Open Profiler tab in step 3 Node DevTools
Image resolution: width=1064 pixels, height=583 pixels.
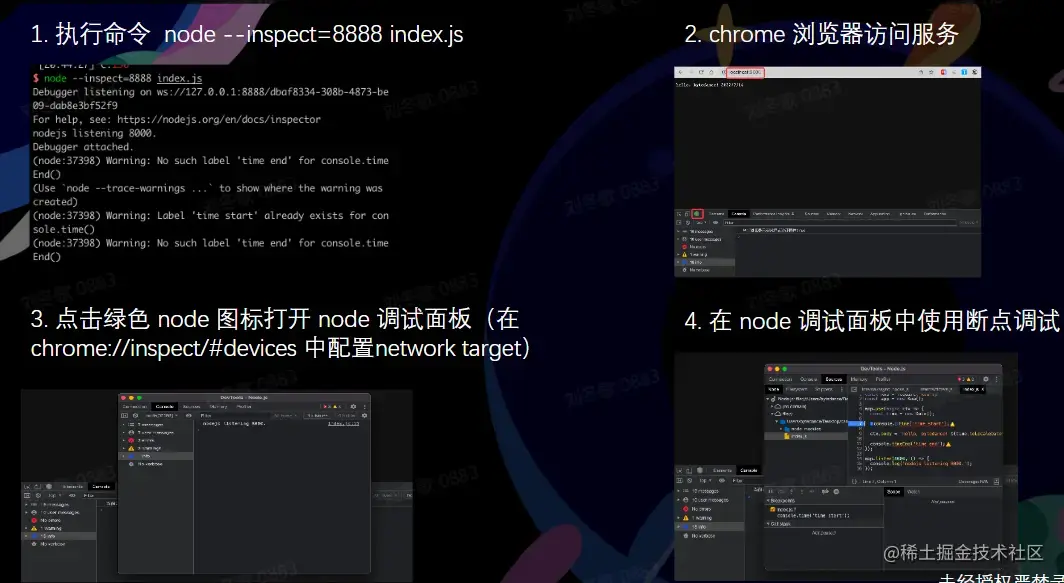pos(244,407)
